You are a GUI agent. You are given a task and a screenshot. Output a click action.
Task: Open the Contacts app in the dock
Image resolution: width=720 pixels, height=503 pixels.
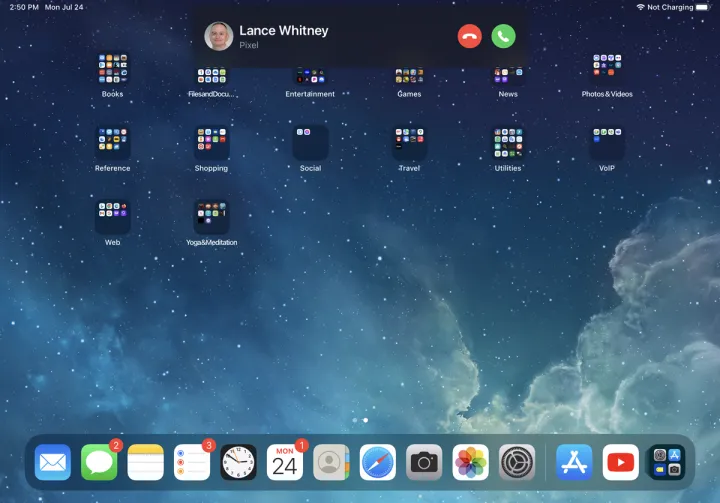(x=331, y=462)
